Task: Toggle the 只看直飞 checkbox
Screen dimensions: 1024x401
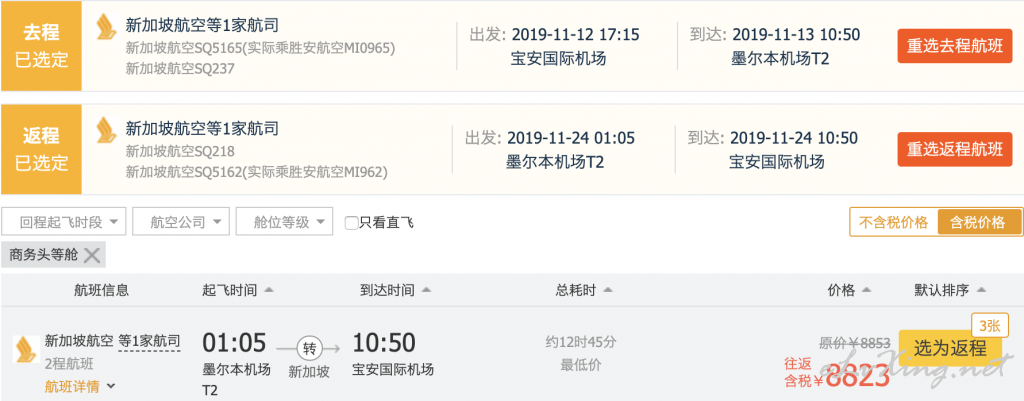Action: point(351,223)
